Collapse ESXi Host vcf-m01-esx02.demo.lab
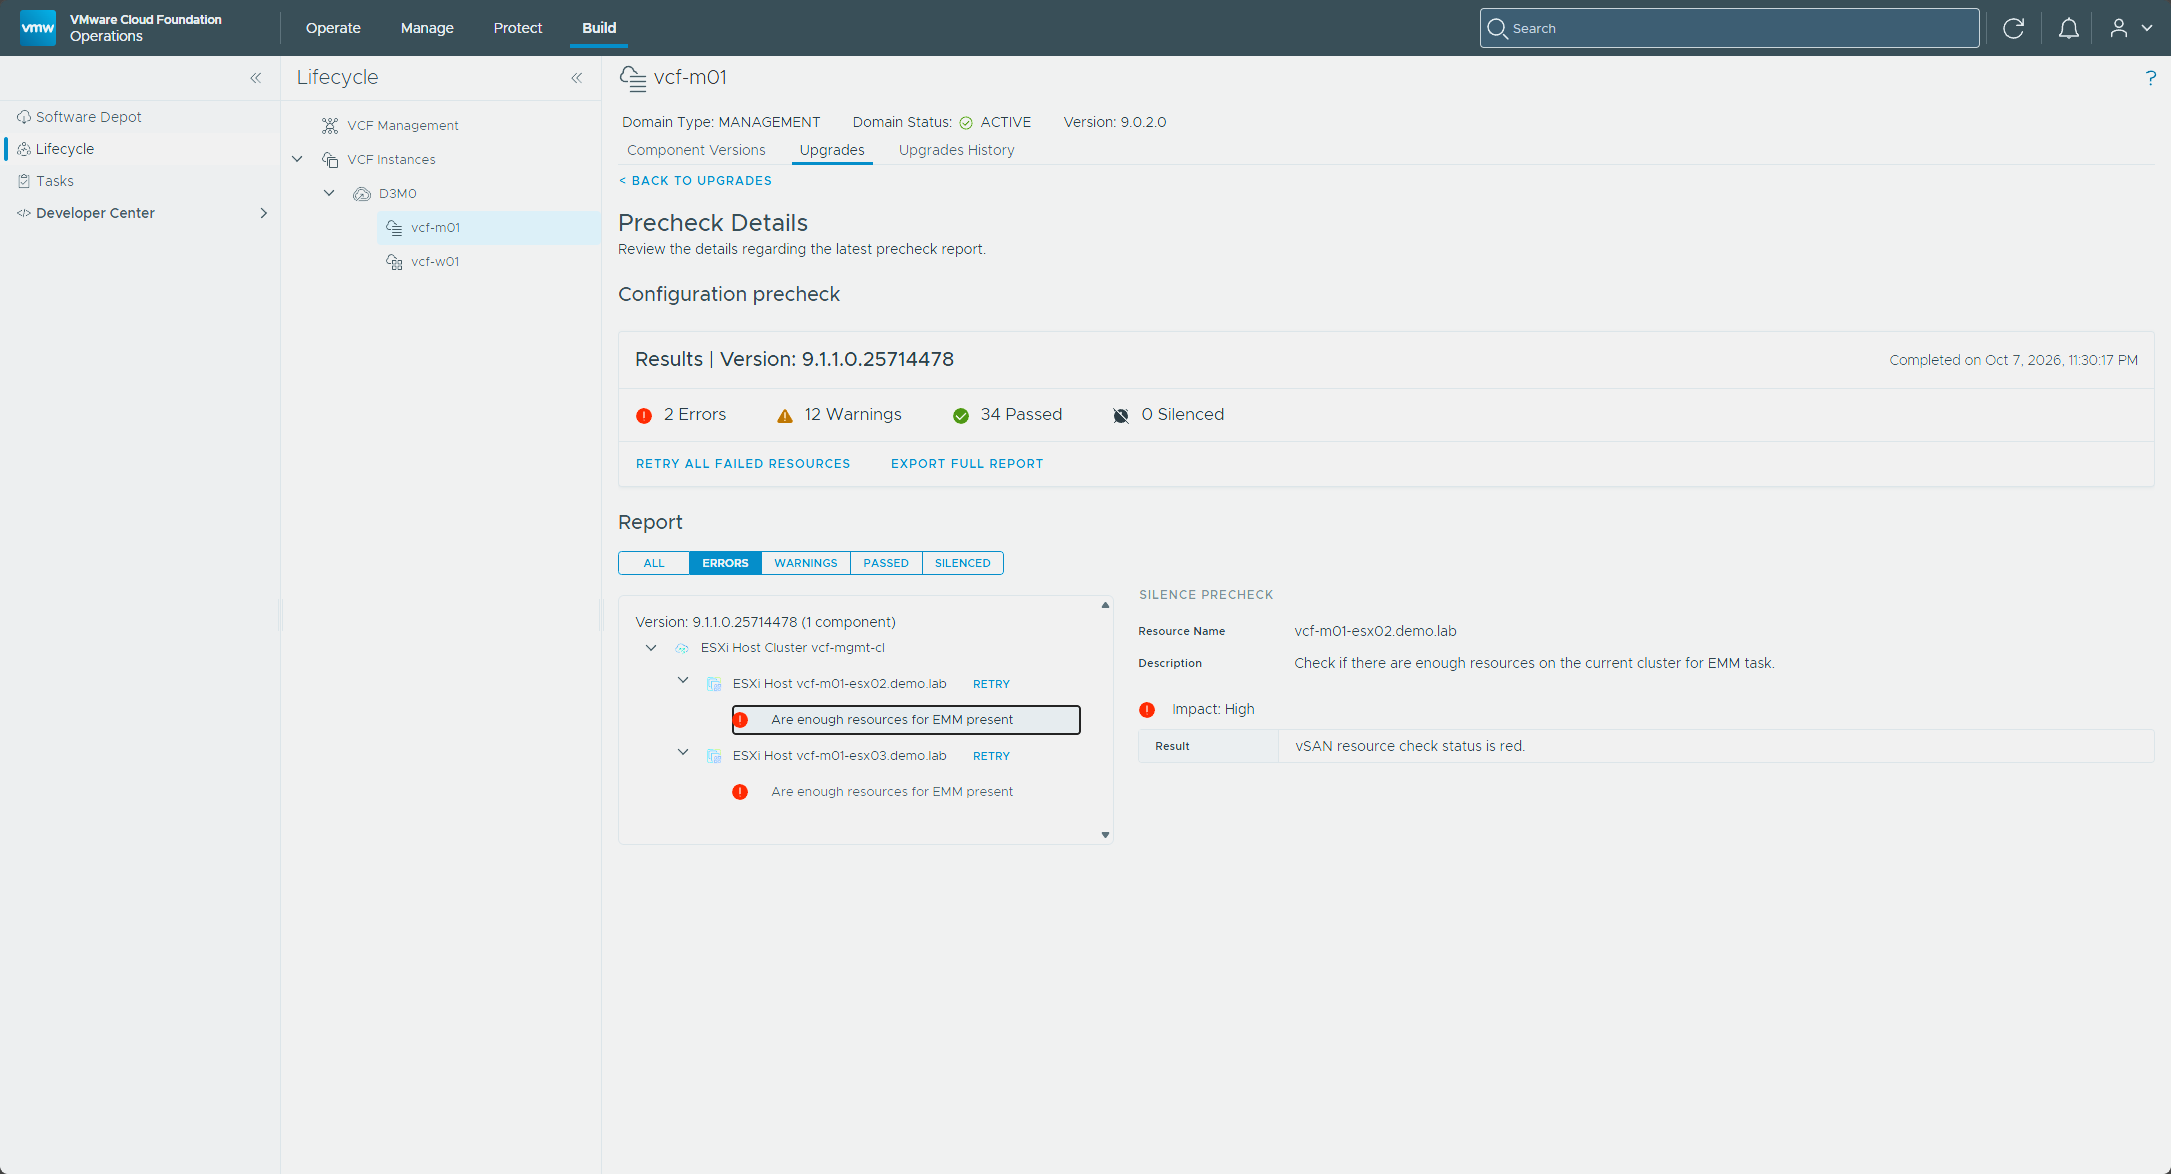 pyautogui.click(x=683, y=680)
